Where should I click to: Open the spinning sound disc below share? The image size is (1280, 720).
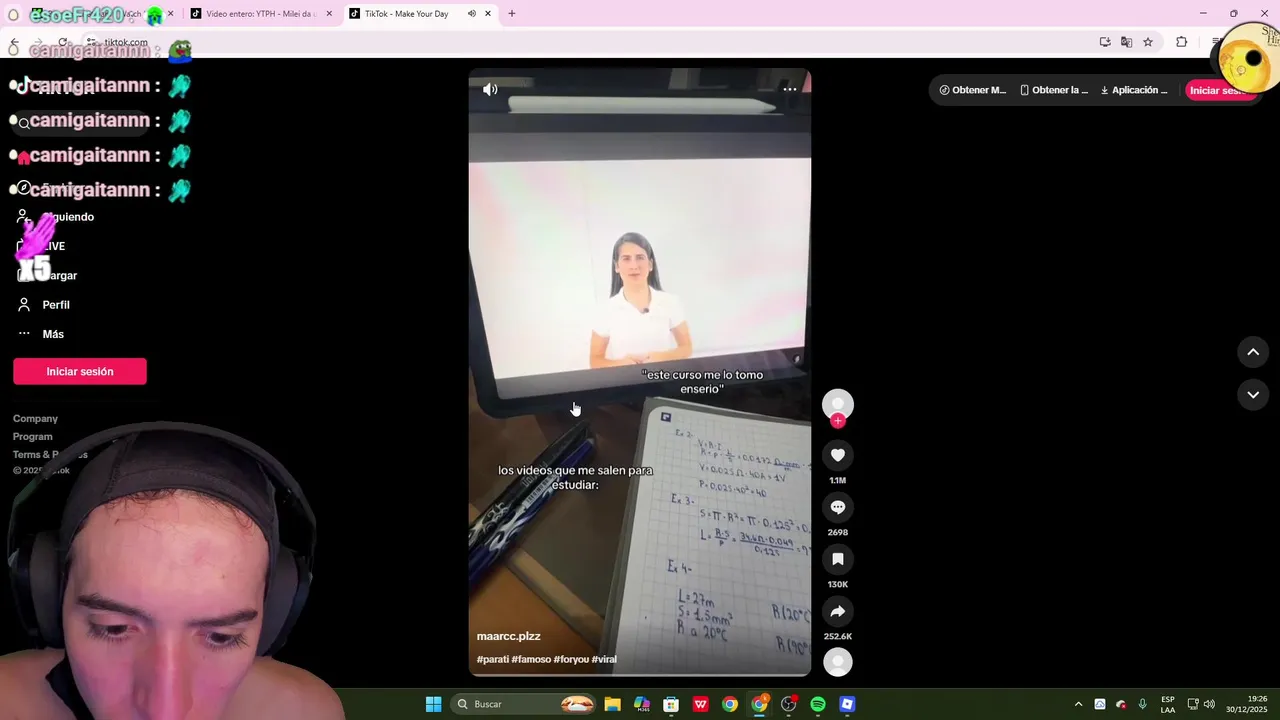coord(838,662)
